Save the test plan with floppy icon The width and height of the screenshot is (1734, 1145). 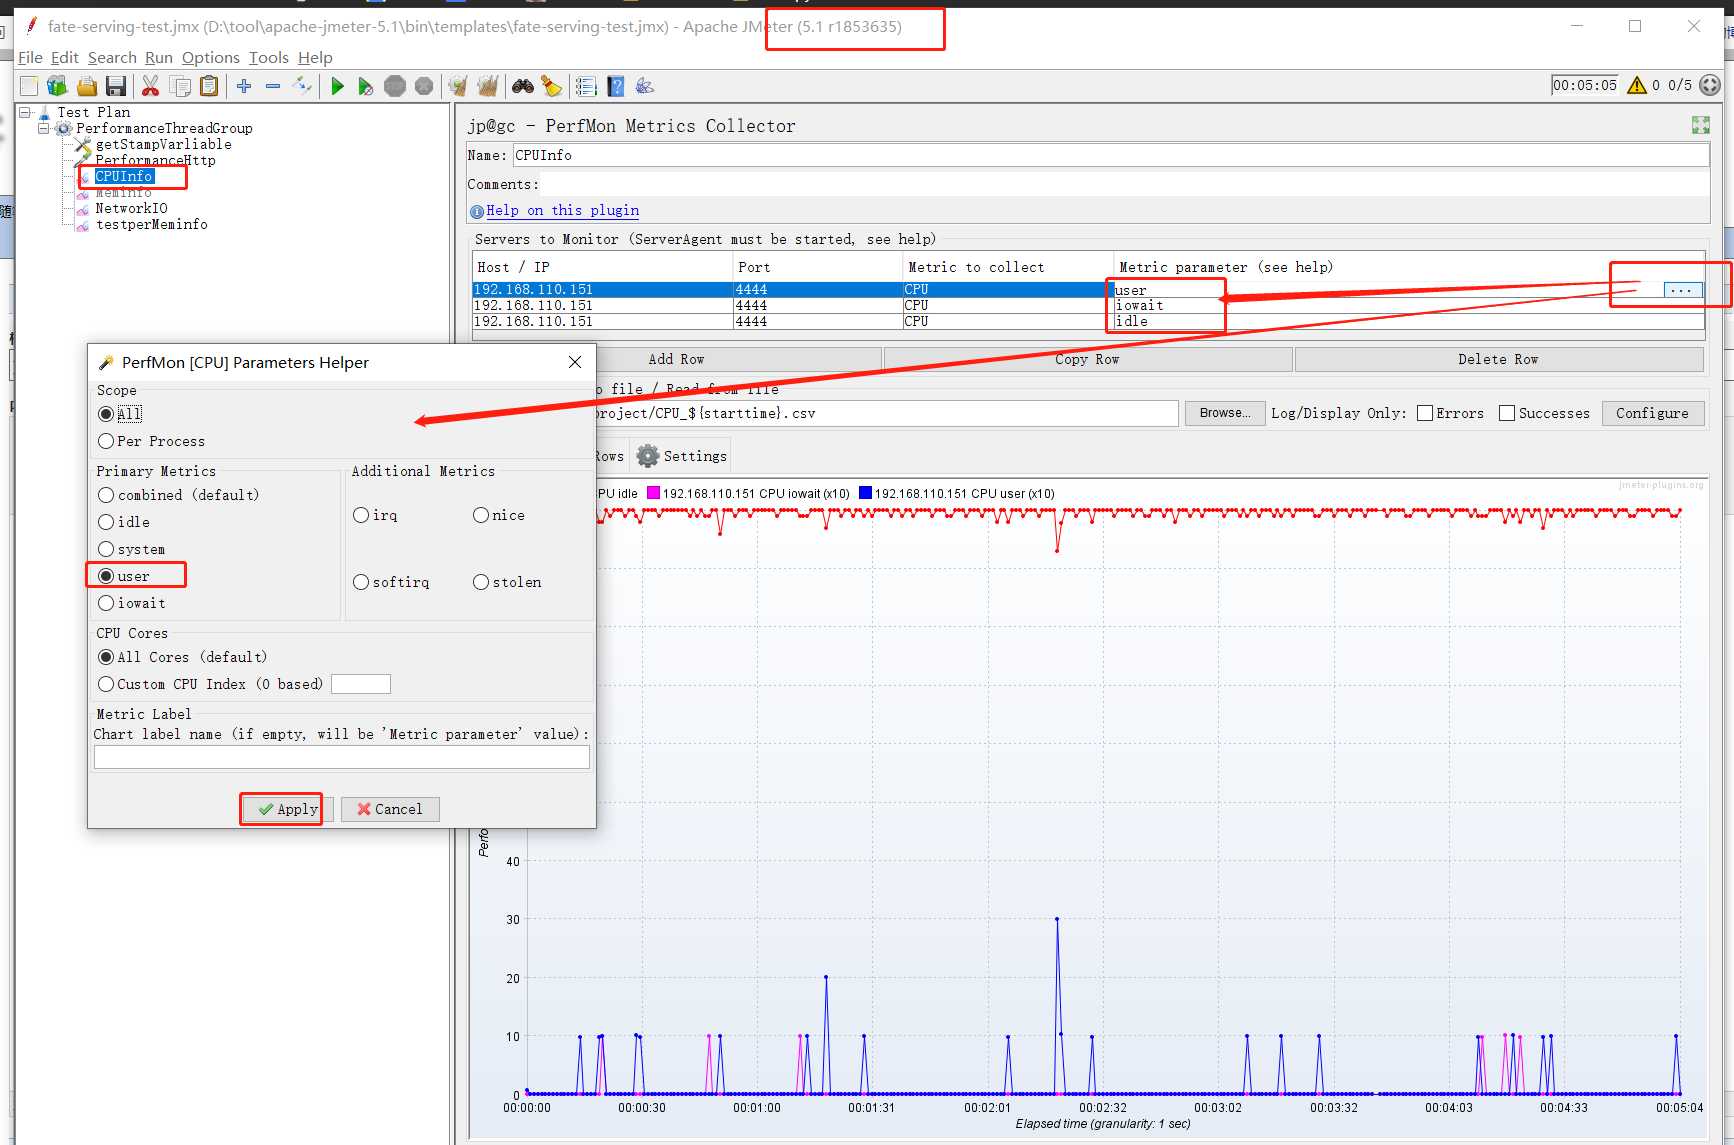(x=116, y=86)
